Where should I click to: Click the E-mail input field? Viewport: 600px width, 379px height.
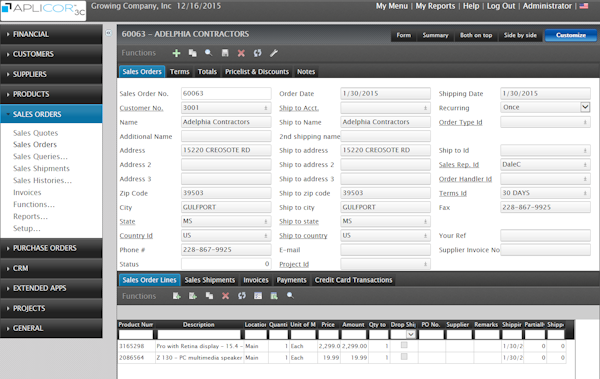[385, 250]
